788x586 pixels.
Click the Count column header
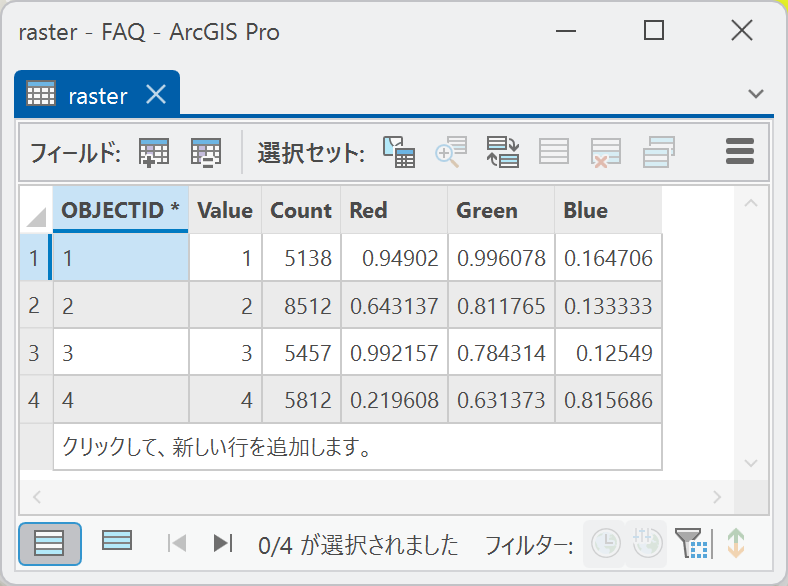pos(300,210)
